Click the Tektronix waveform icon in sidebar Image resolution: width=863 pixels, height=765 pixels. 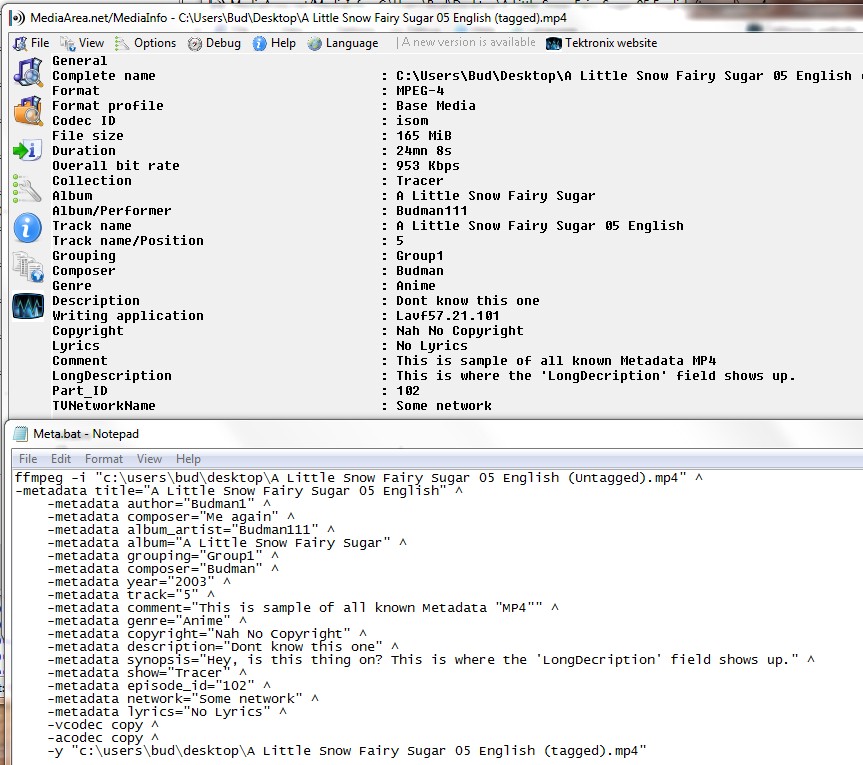[28, 305]
